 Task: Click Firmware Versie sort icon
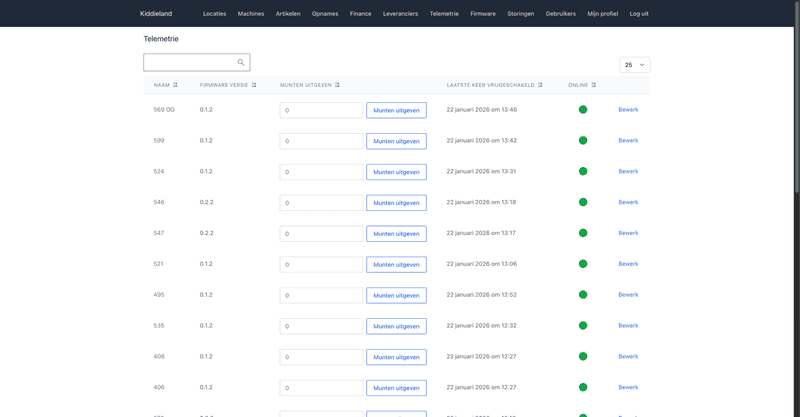pyautogui.click(x=254, y=85)
